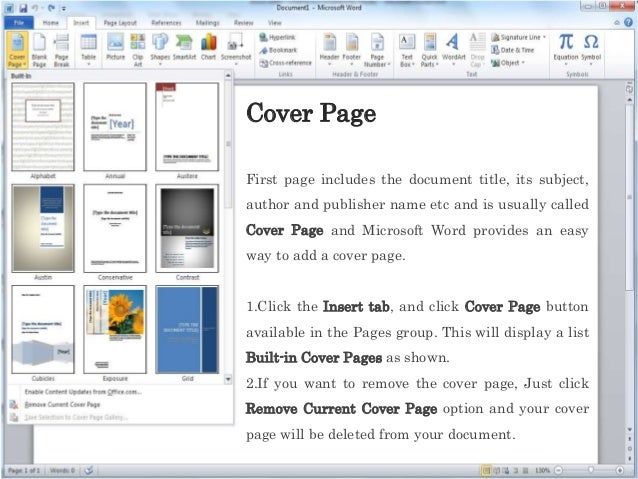This screenshot has height=479, width=638.
Task: Open the Shapes gallery
Action: (160, 50)
